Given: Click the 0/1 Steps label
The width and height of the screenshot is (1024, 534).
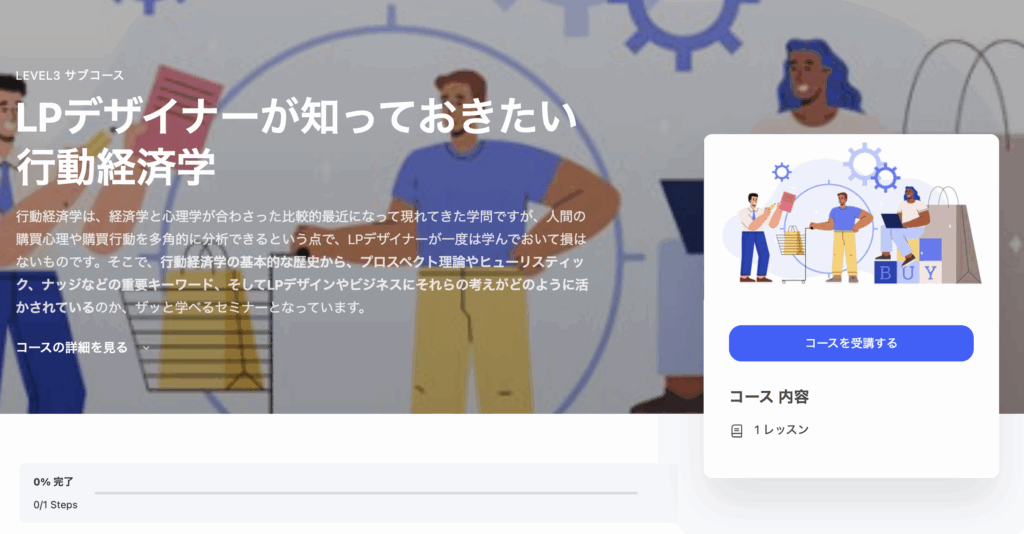Looking at the screenshot, I should click(x=56, y=505).
